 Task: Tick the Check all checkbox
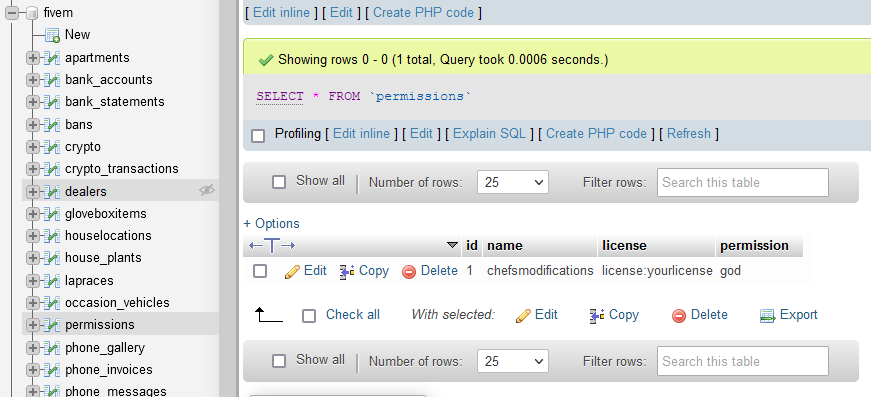(x=309, y=316)
